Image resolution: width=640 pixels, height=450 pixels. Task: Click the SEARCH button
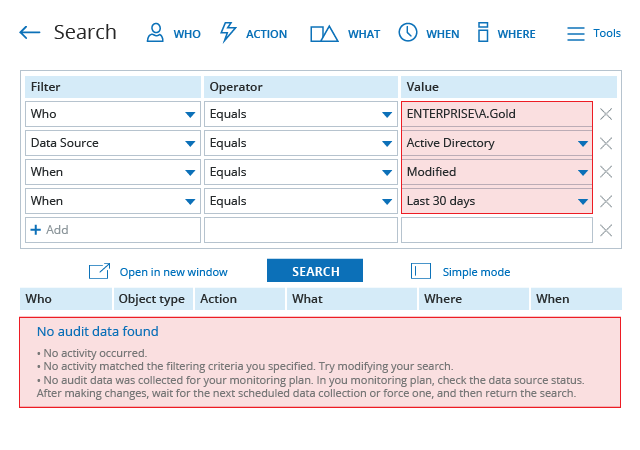pyautogui.click(x=315, y=270)
